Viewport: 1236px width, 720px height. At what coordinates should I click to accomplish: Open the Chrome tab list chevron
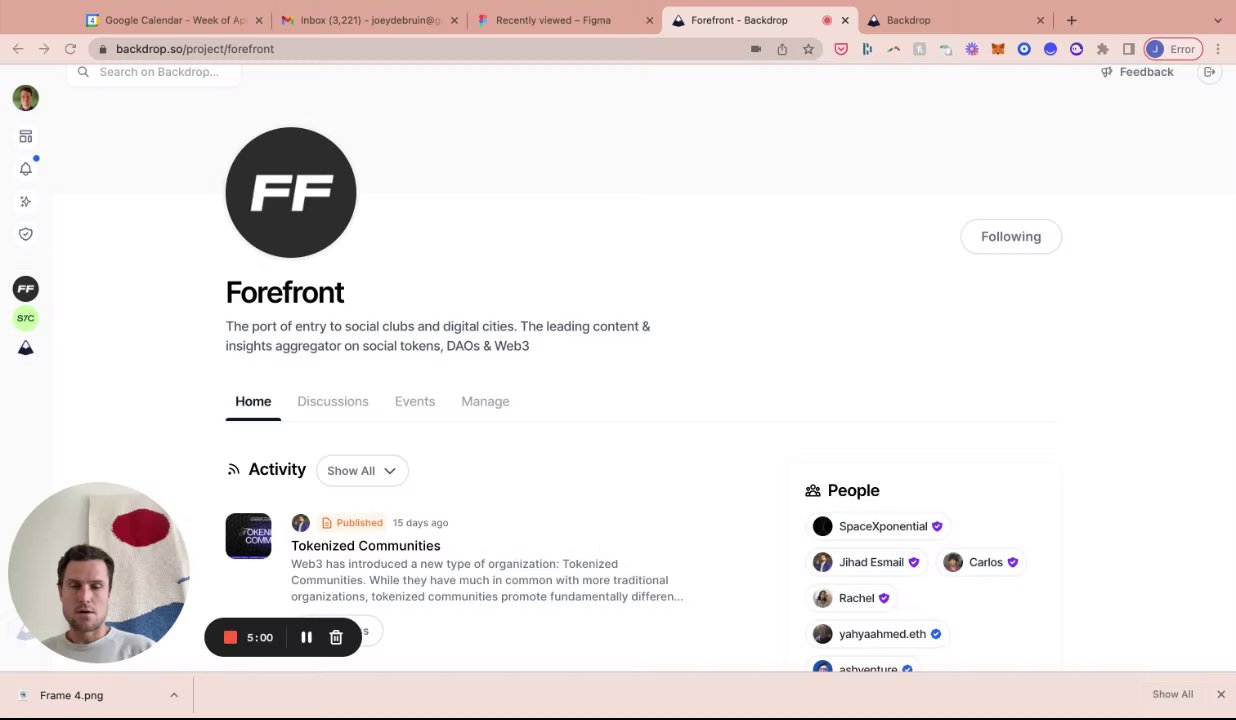1217,20
